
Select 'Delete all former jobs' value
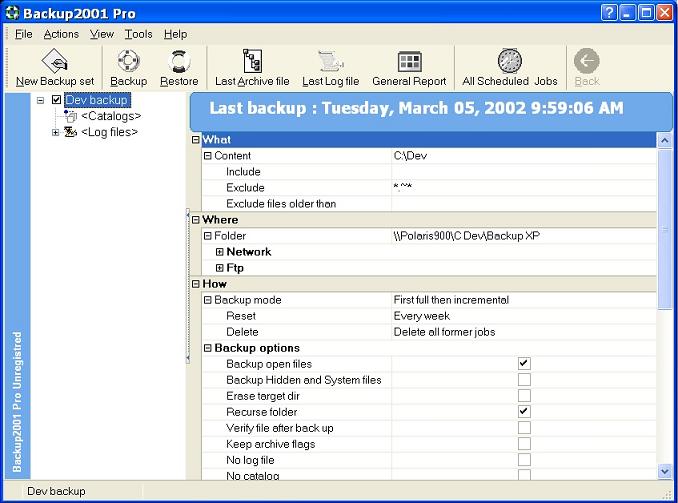tap(444, 332)
